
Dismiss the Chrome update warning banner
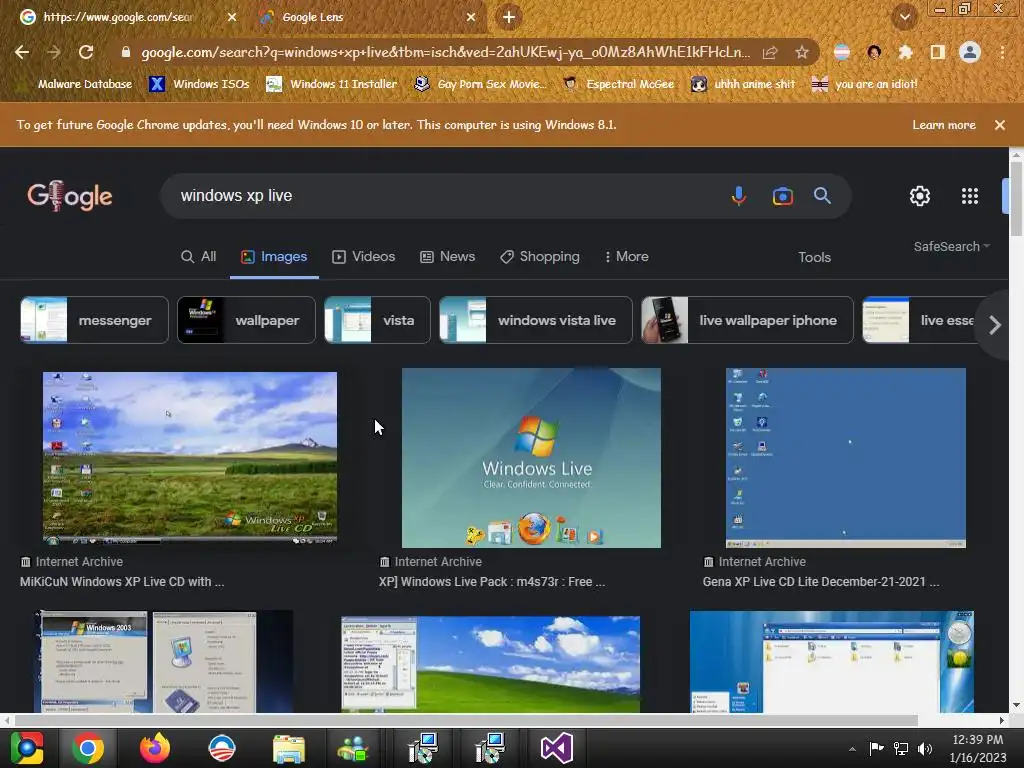[x=1000, y=125]
